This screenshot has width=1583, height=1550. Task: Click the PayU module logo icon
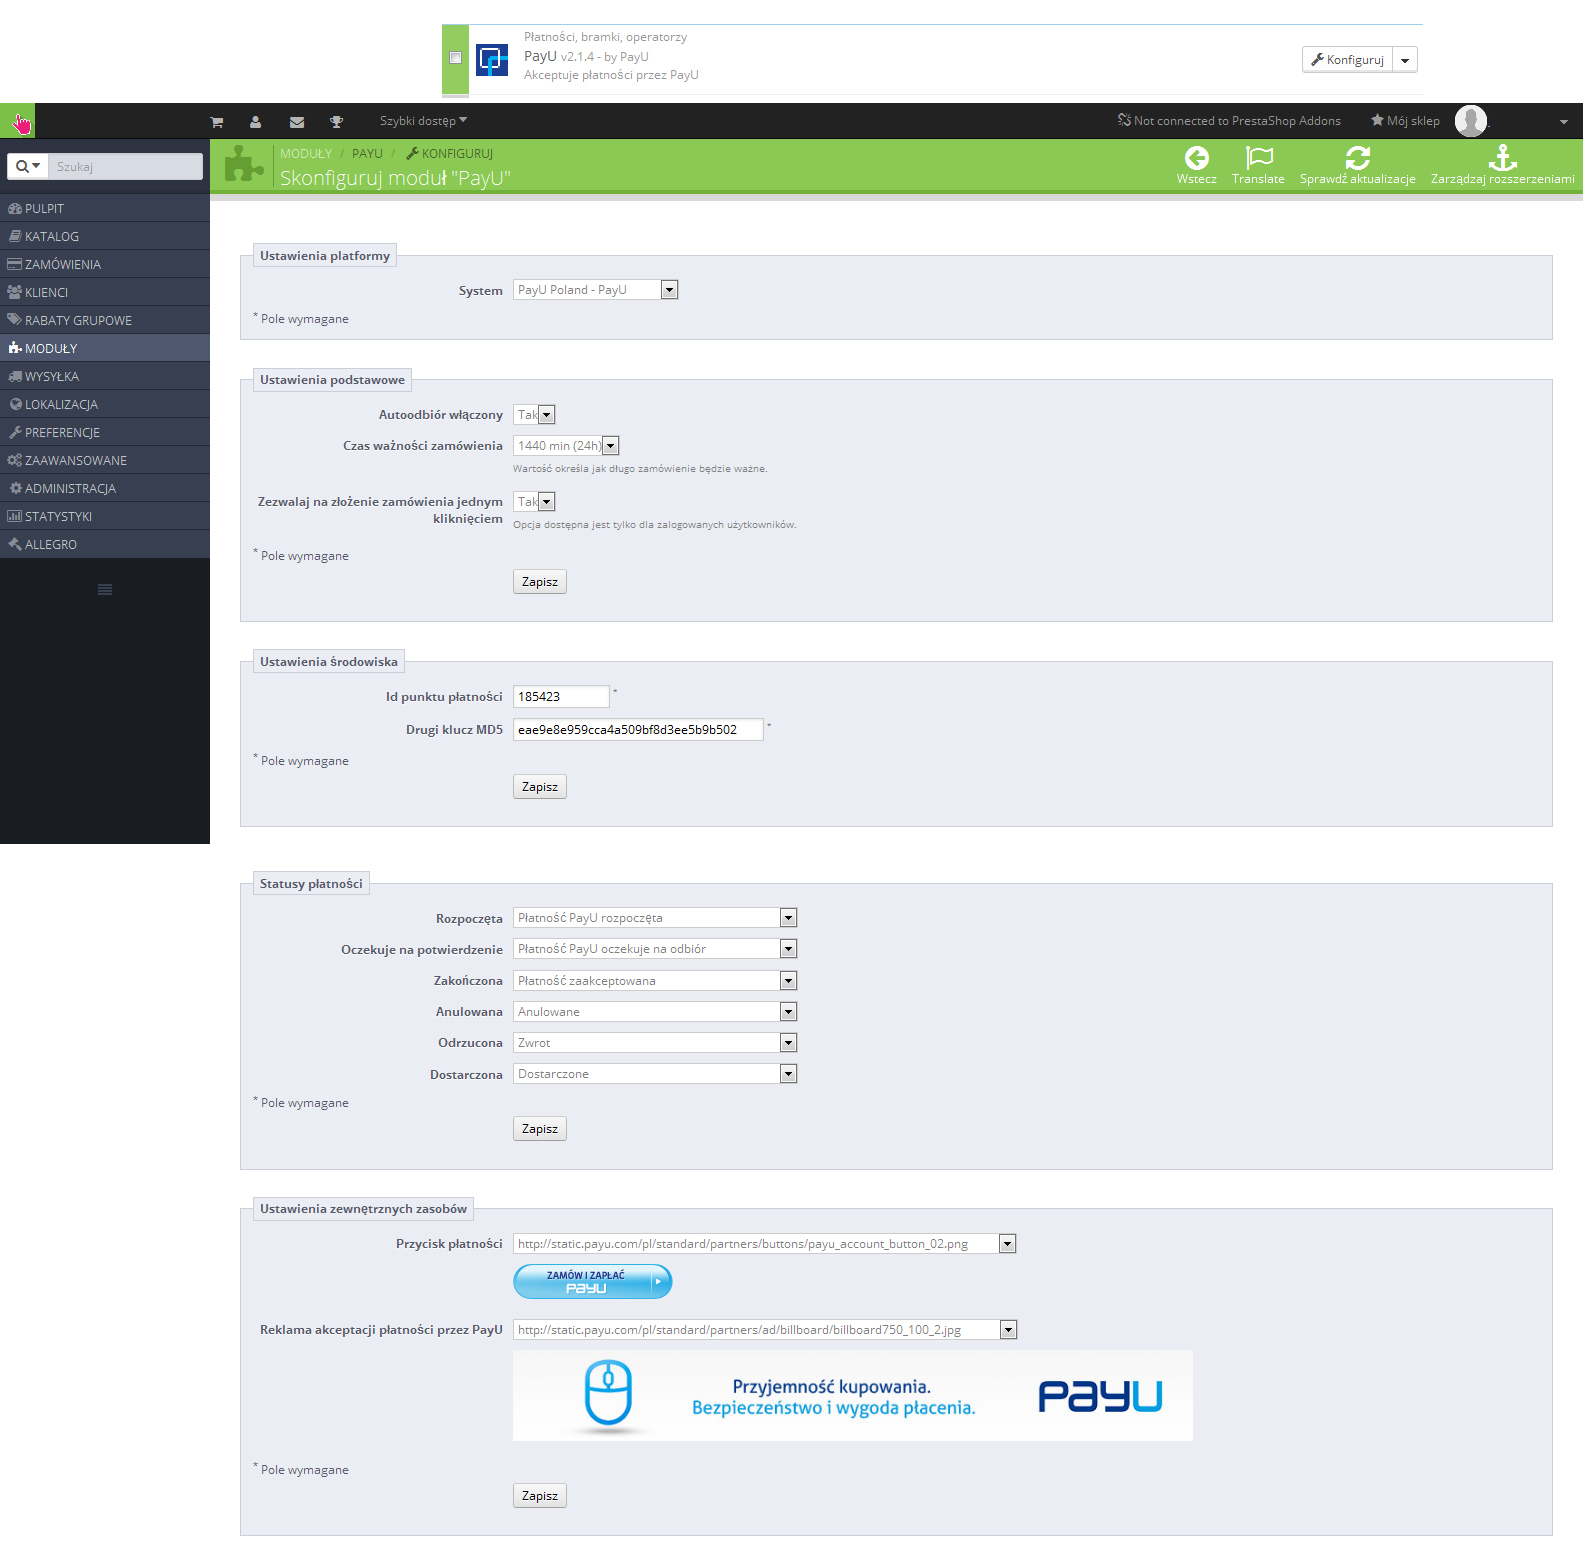[492, 60]
